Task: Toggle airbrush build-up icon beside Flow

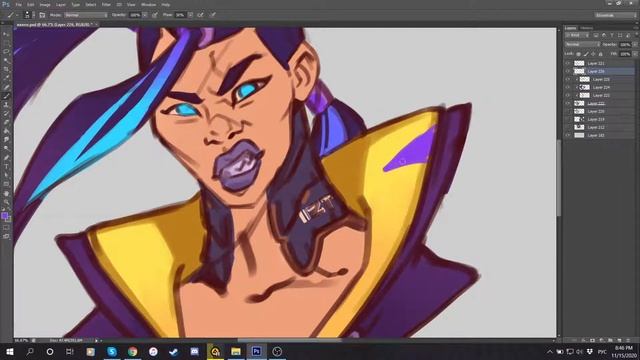Action: pos(200,15)
